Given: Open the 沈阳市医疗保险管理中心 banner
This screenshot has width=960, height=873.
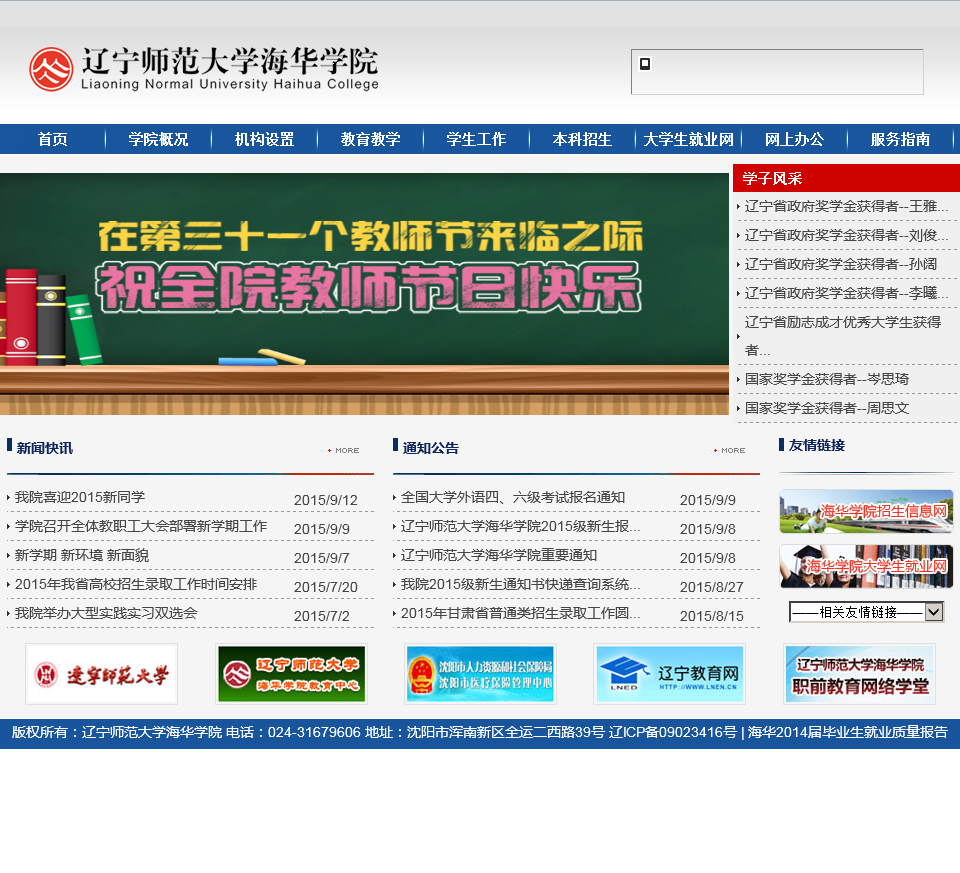Looking at the screenshot, I should coord(480,674).
